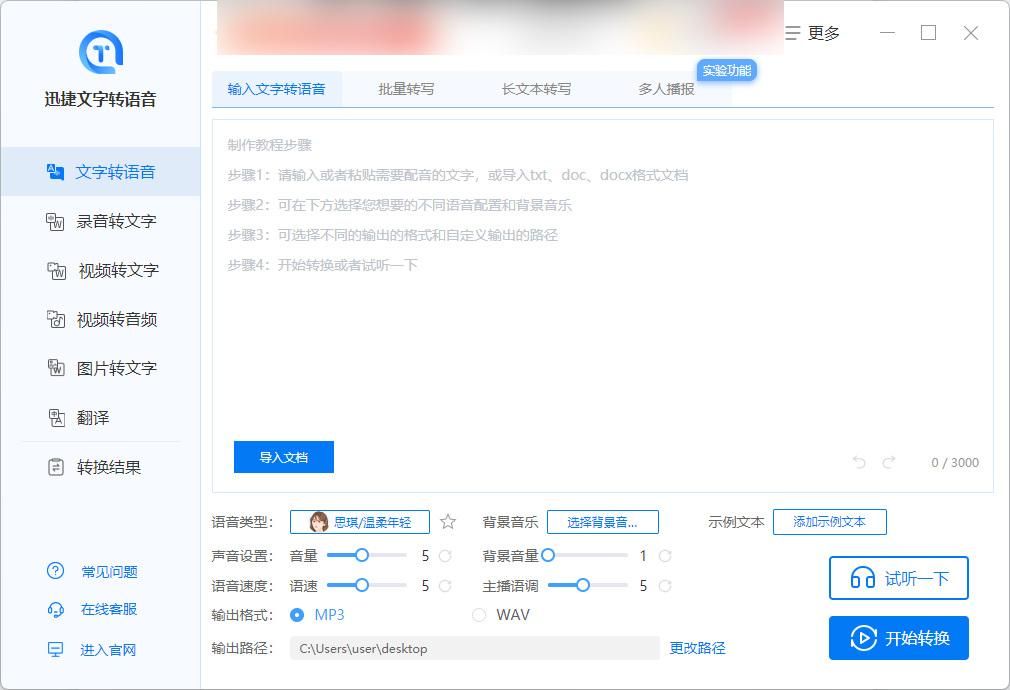1010x690 pixels.
Task: Select the 输入文字转语音 tab
Action: point(276,89)
